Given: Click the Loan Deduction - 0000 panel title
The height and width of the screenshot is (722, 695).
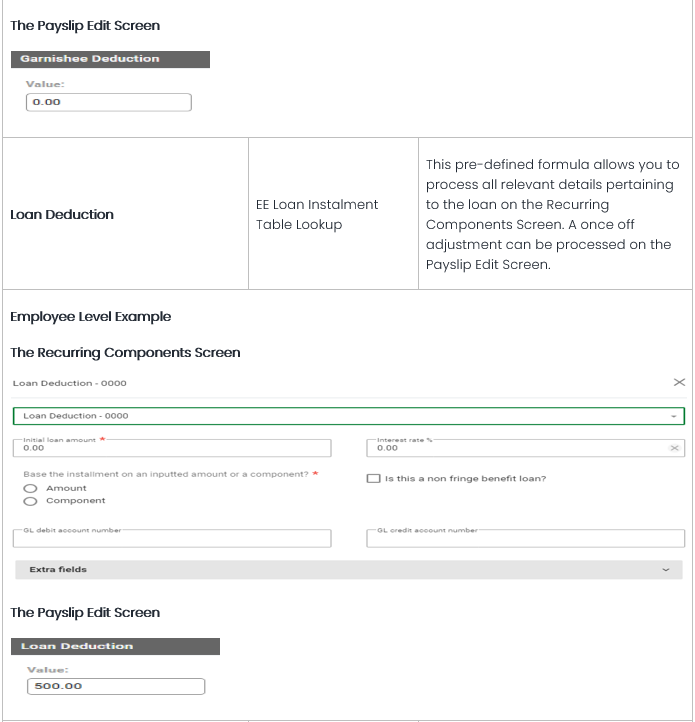Looking at the screenshot, I should (x=70, y=383).
